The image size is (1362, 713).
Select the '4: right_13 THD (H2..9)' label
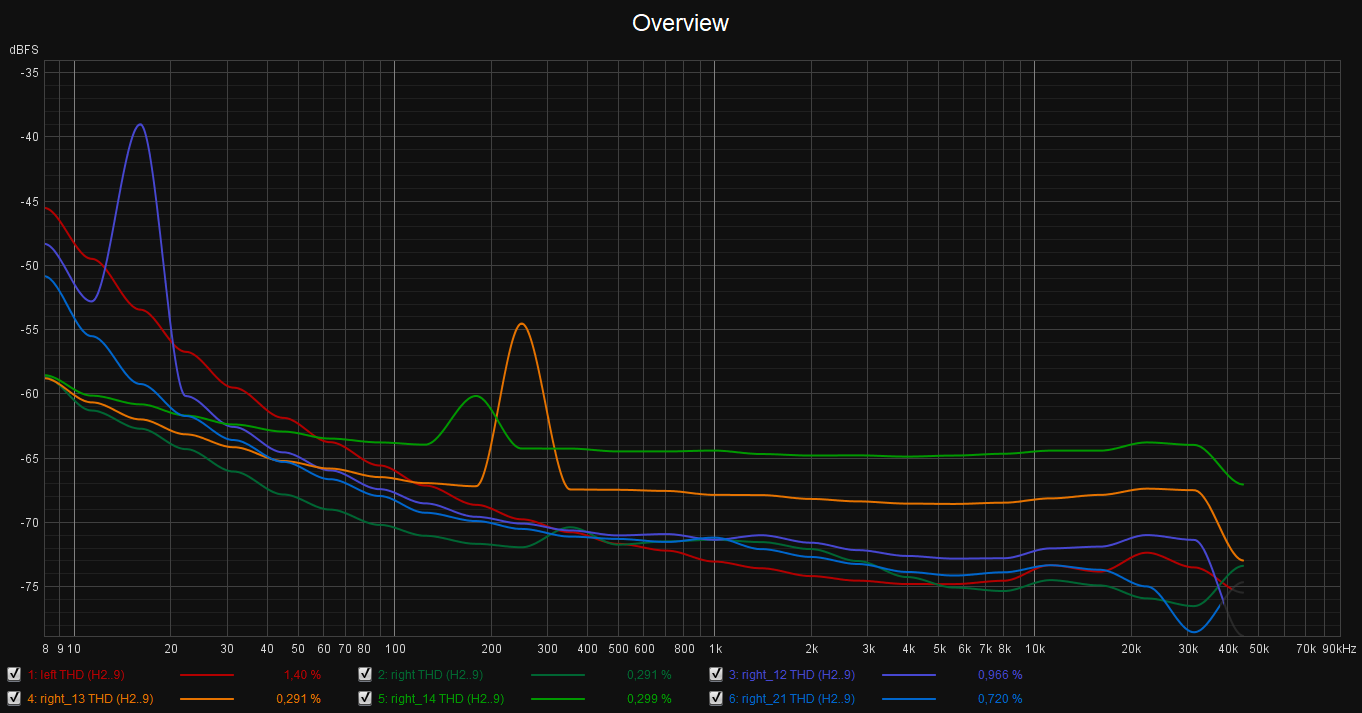pos(90,699)
